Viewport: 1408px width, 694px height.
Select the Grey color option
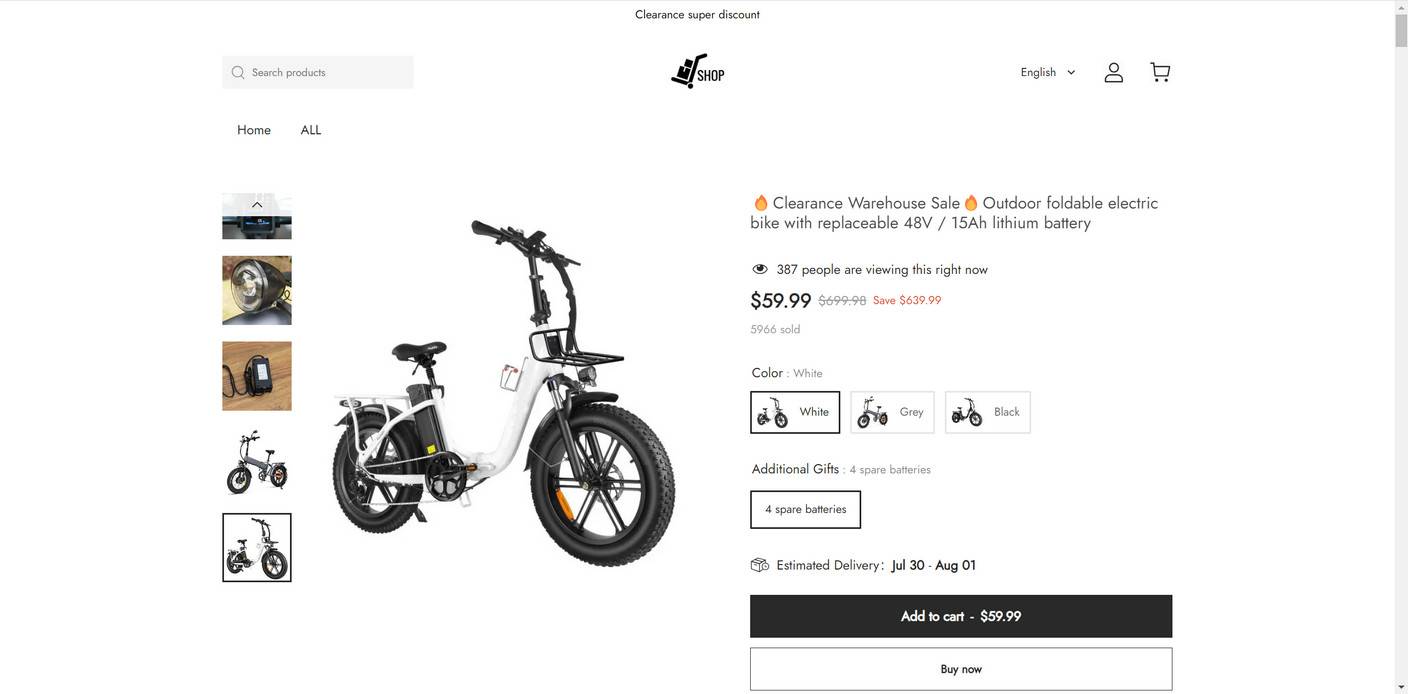(892, 412)
